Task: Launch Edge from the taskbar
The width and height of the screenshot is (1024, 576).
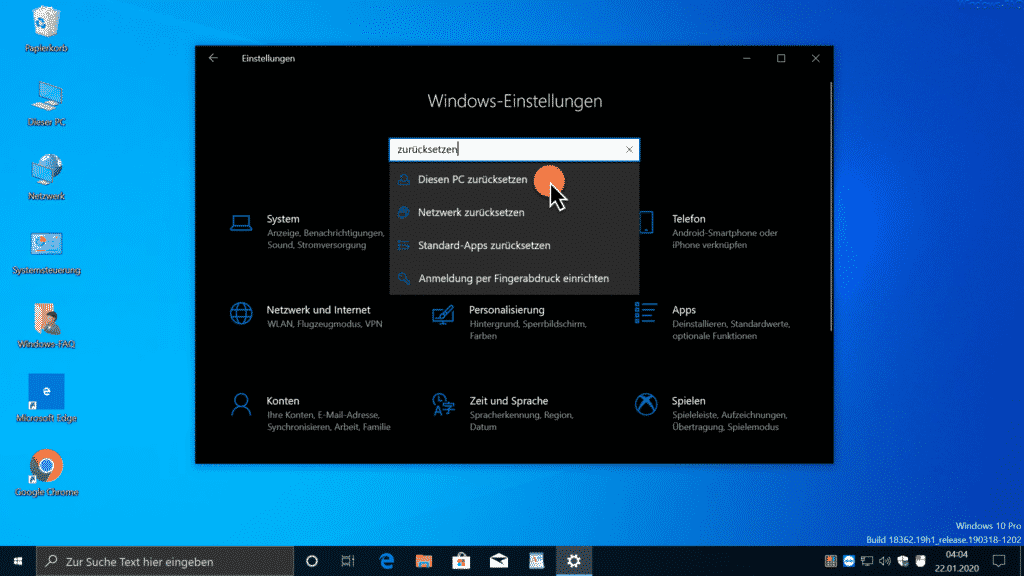Action: [387, 561]
